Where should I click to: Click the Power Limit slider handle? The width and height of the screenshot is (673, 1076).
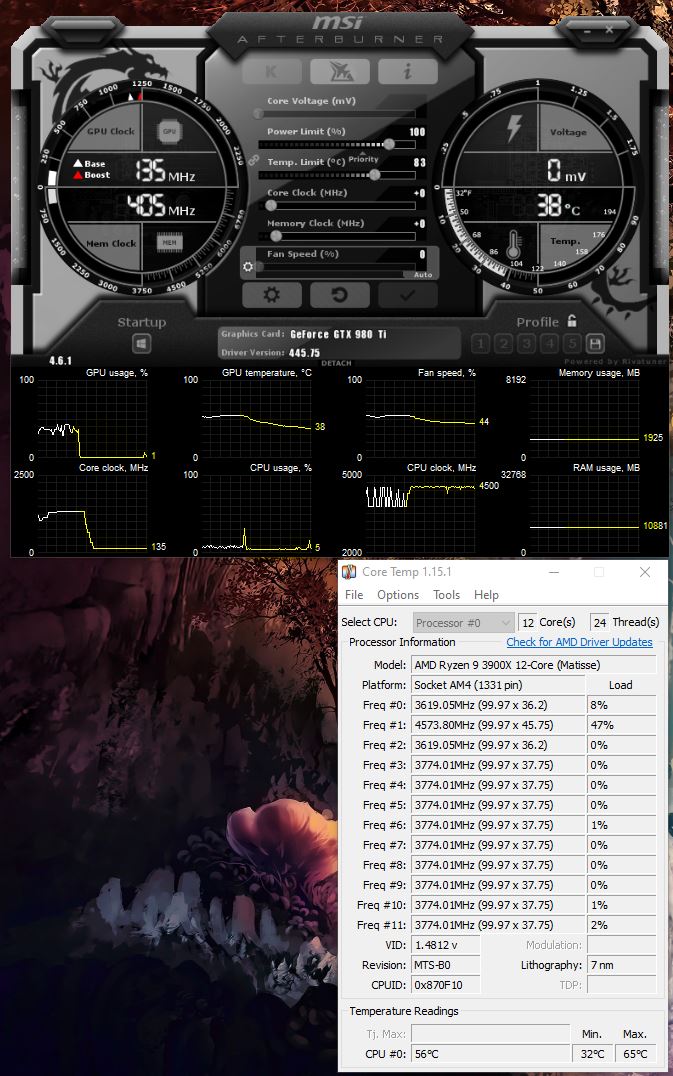click(x=389, y=144)
